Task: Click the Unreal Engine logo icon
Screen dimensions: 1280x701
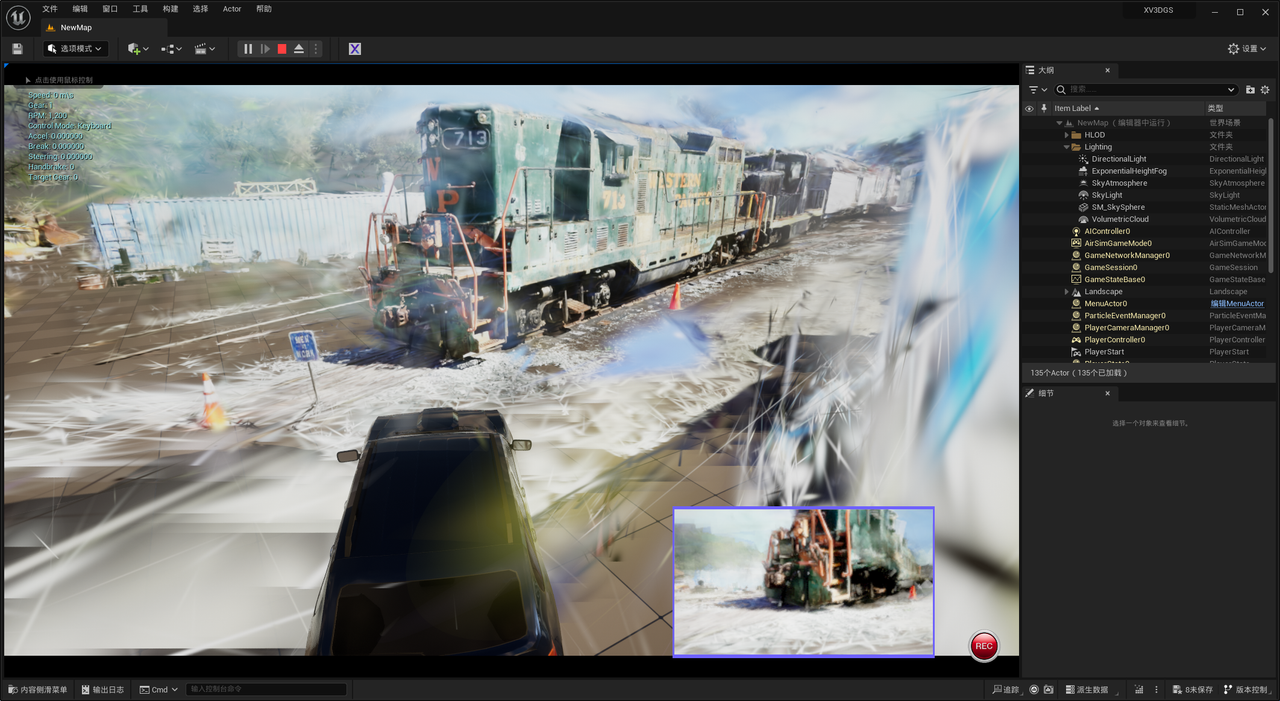Action: click(18, 17)
